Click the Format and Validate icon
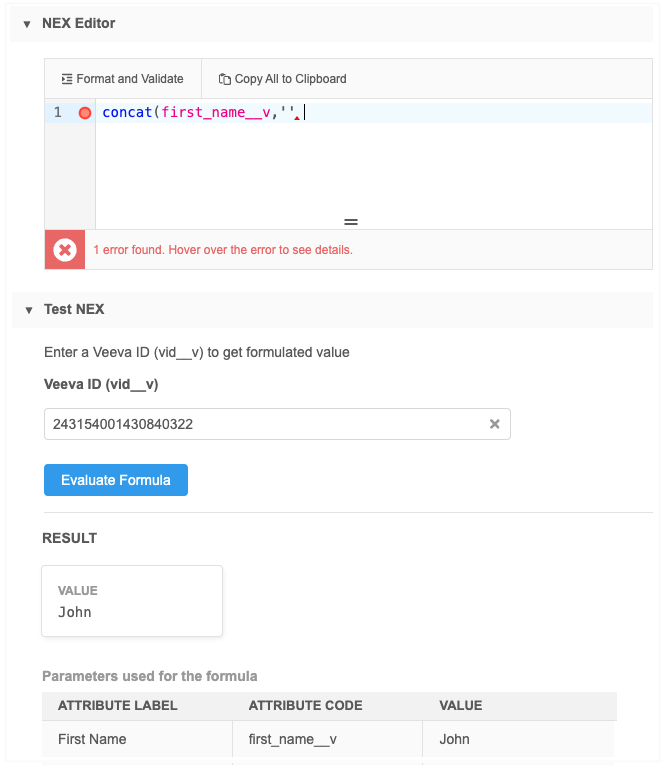The width and height of the screenshot is (665, 765). point(67,79)
